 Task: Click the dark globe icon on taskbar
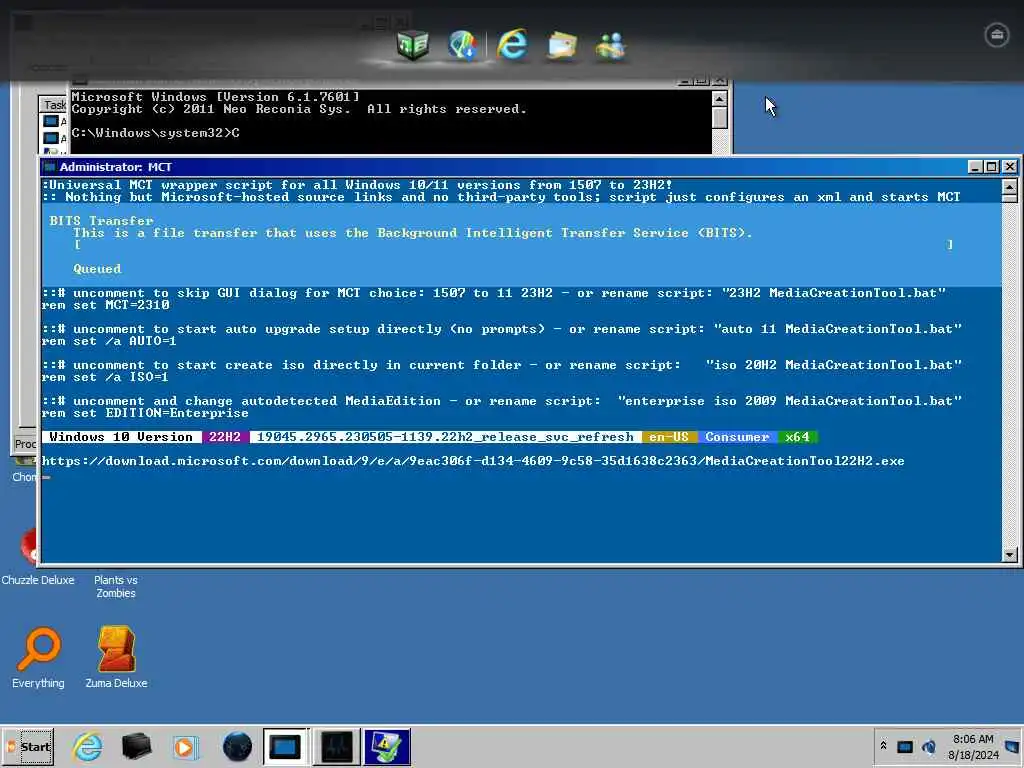237,746
